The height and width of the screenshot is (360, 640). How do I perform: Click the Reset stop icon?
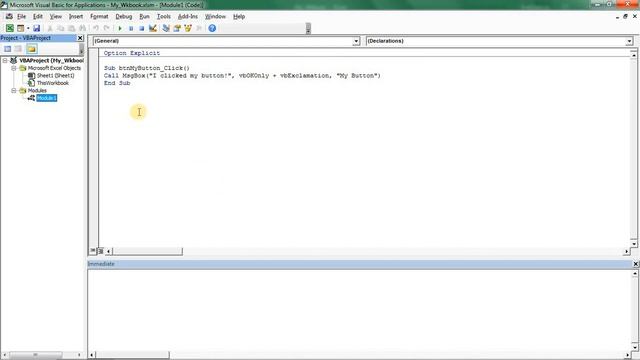pyautogui.click(x=142, y=28)
